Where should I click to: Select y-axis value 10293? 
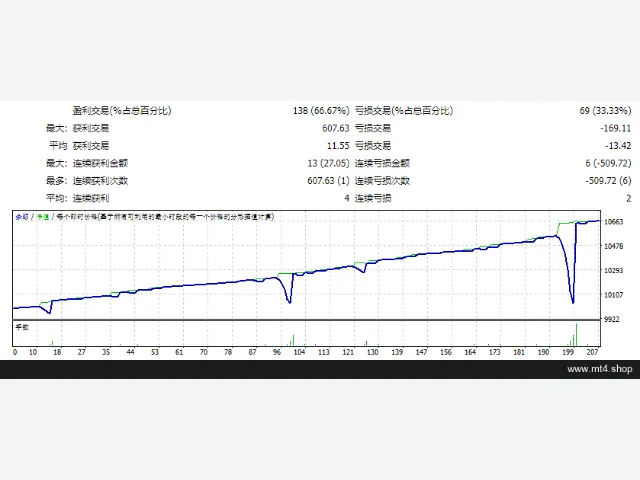tap(613, 270)
